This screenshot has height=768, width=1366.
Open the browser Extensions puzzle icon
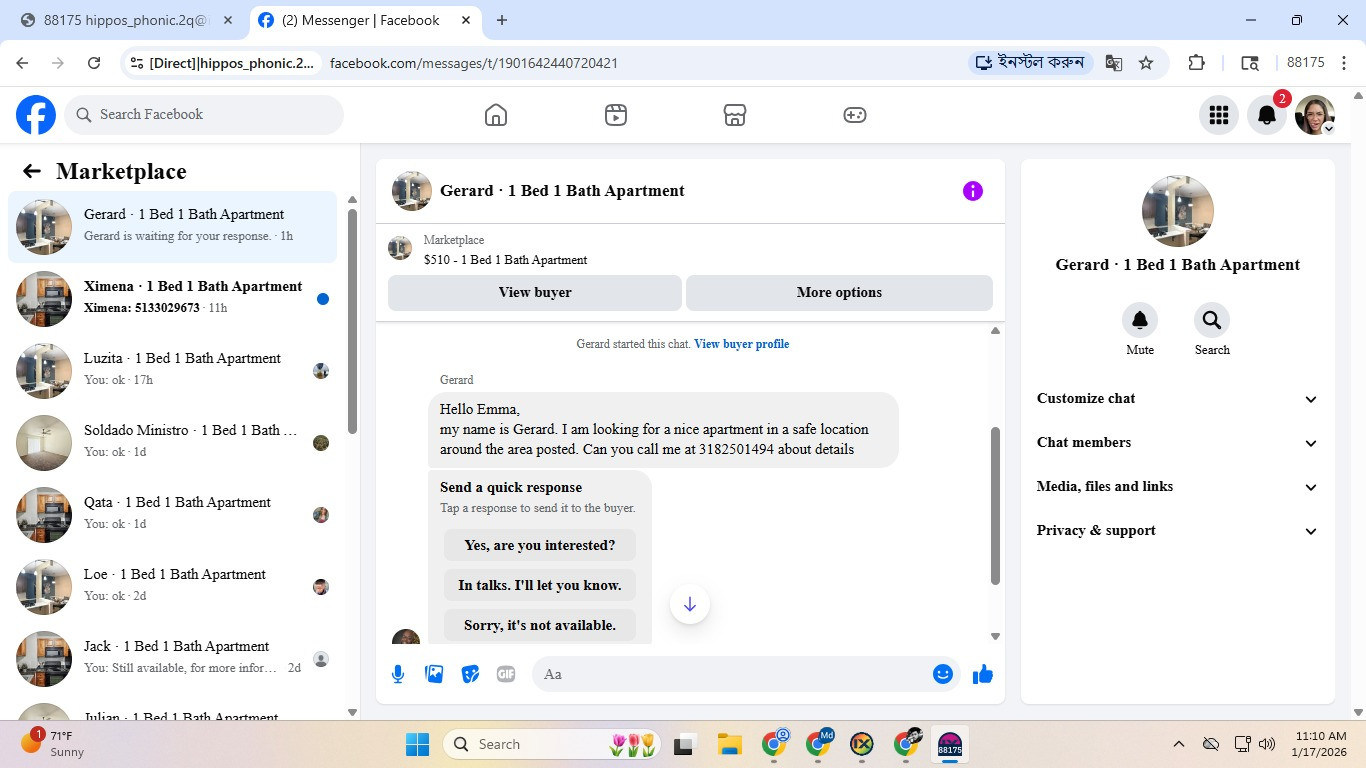point(1197,63)
